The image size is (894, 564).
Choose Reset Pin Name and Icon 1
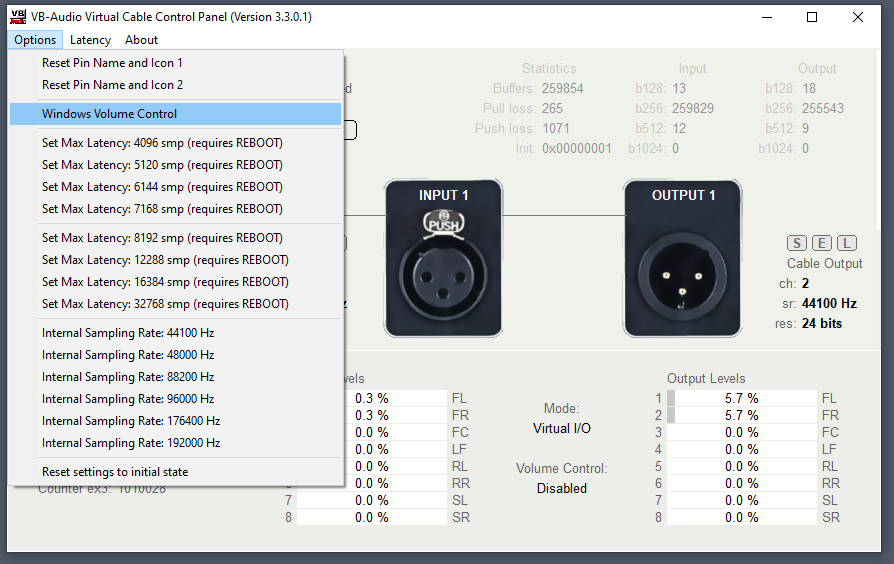coord(176,63)
